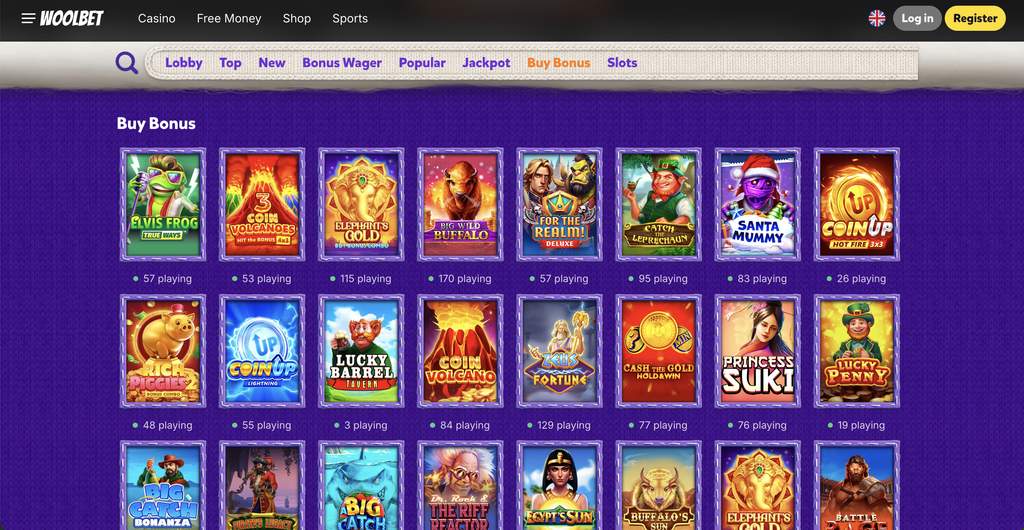
Task: Go to Free Money page
Action: point(229,18)
